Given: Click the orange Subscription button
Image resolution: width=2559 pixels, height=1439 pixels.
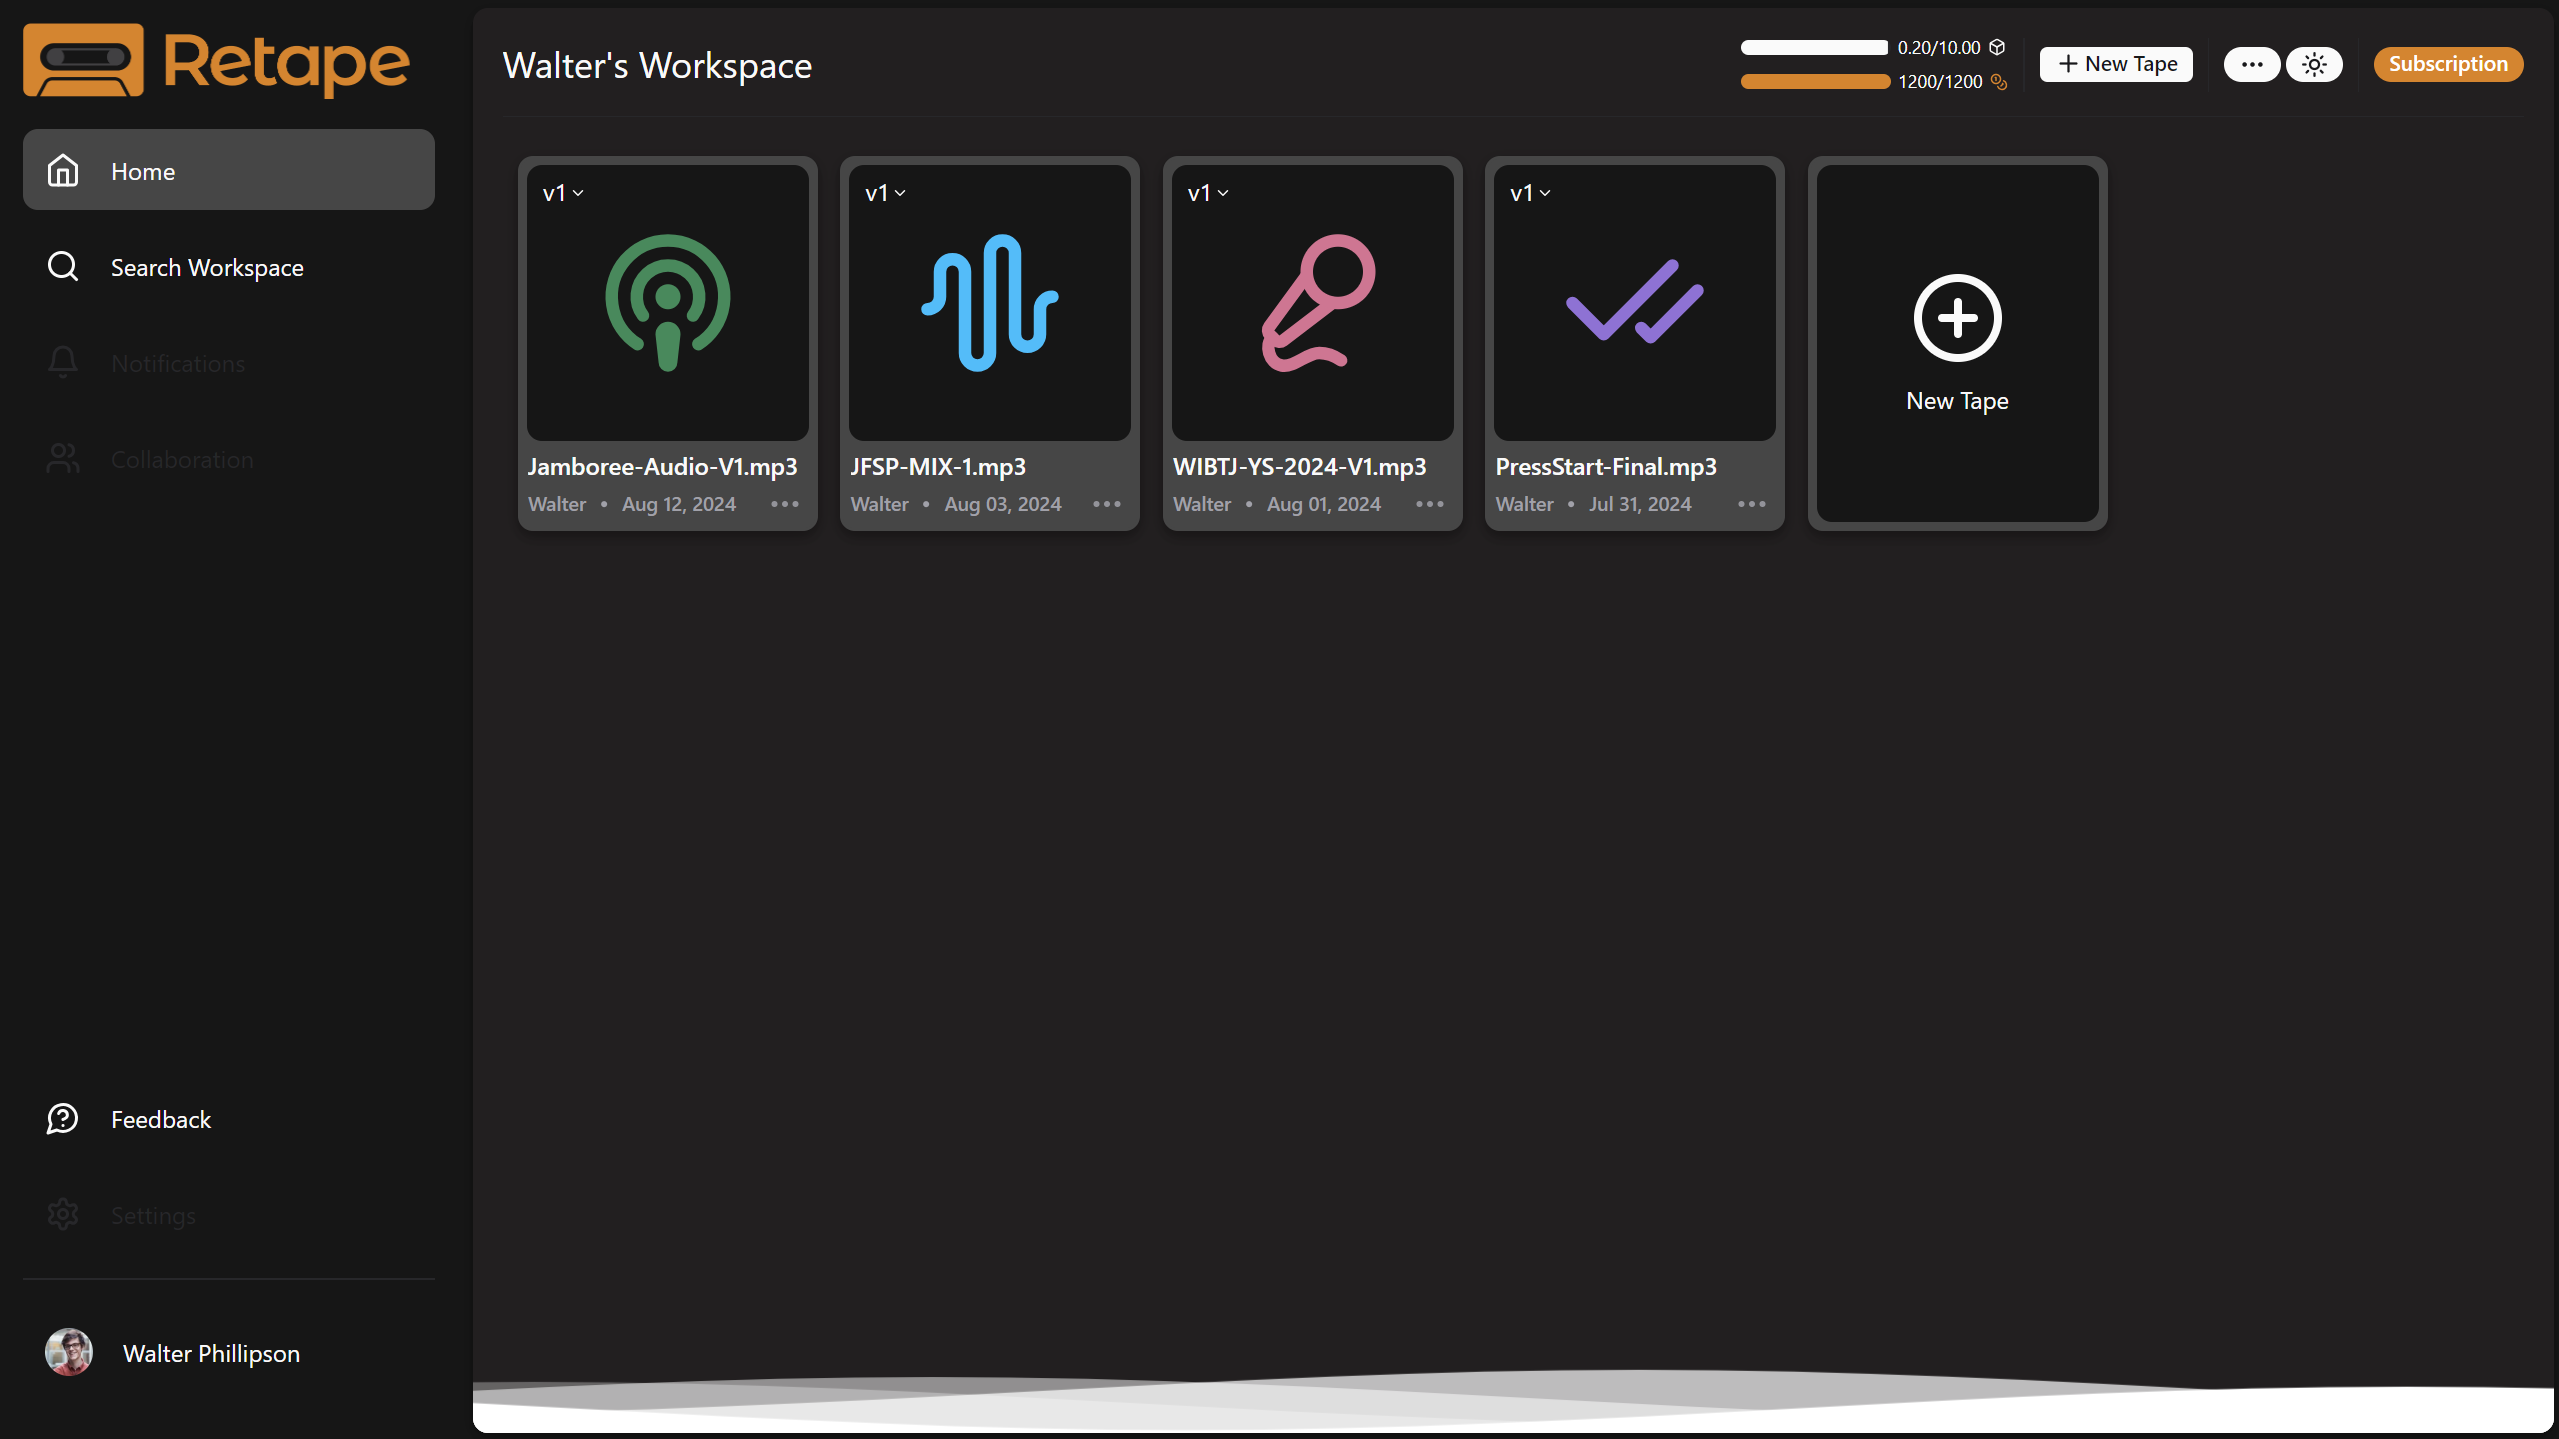Looking at the screenshot, I should click(2447, 64).
